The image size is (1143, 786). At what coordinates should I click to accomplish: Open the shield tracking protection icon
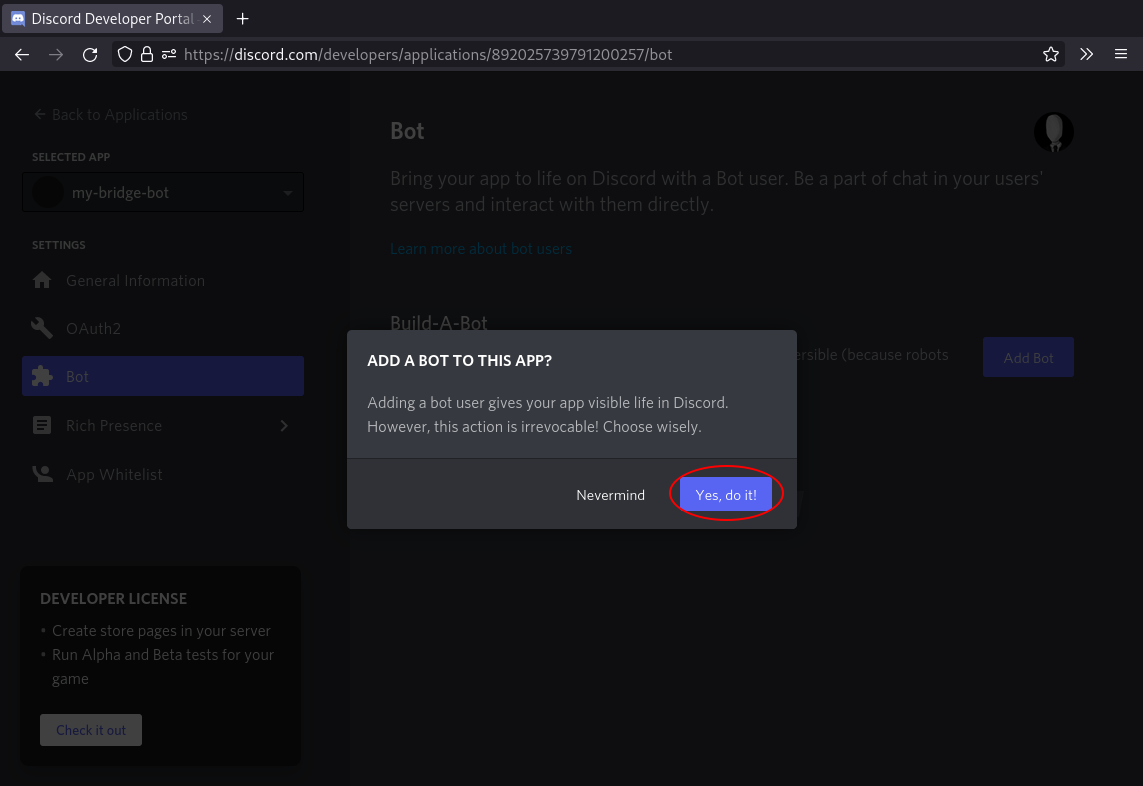[x=125, y=55]
